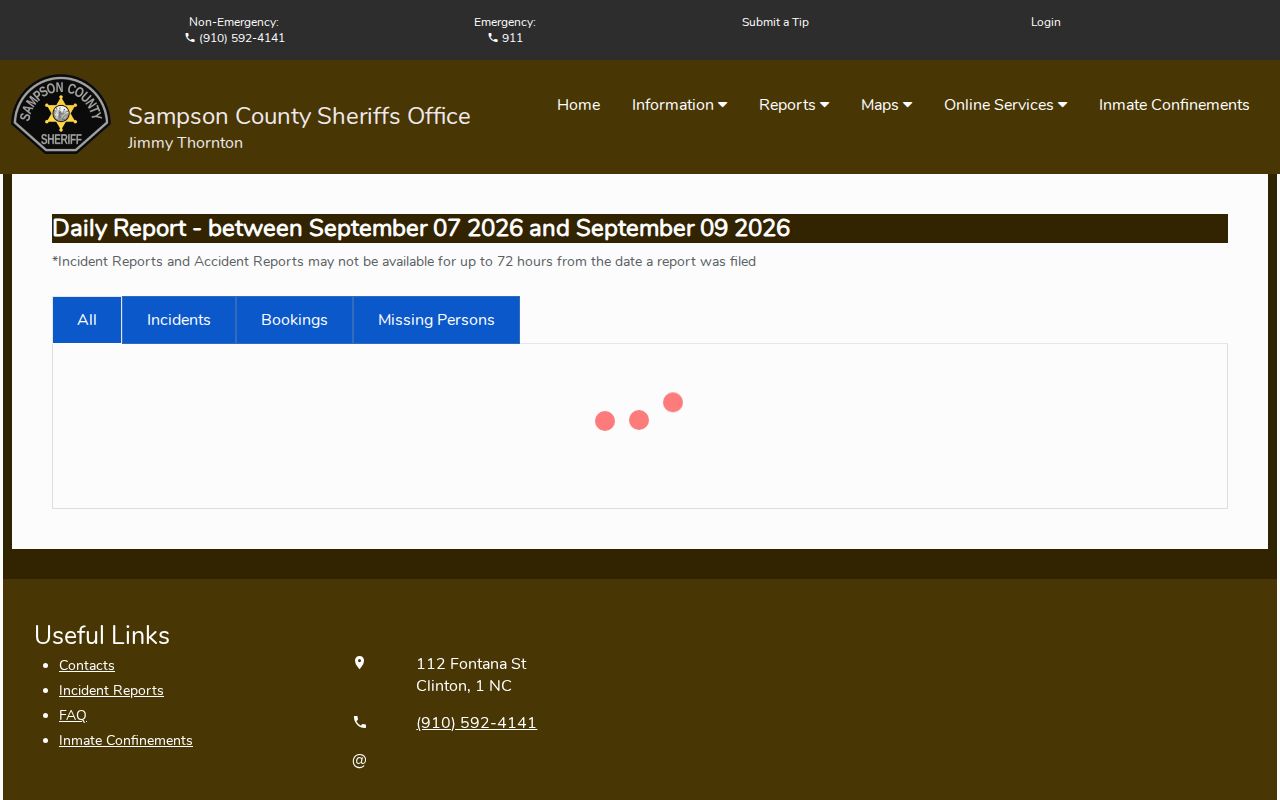This screenshot has height=800, width=1280.
Task: Open the Online Services dropdown
Action: (1005, 105)
